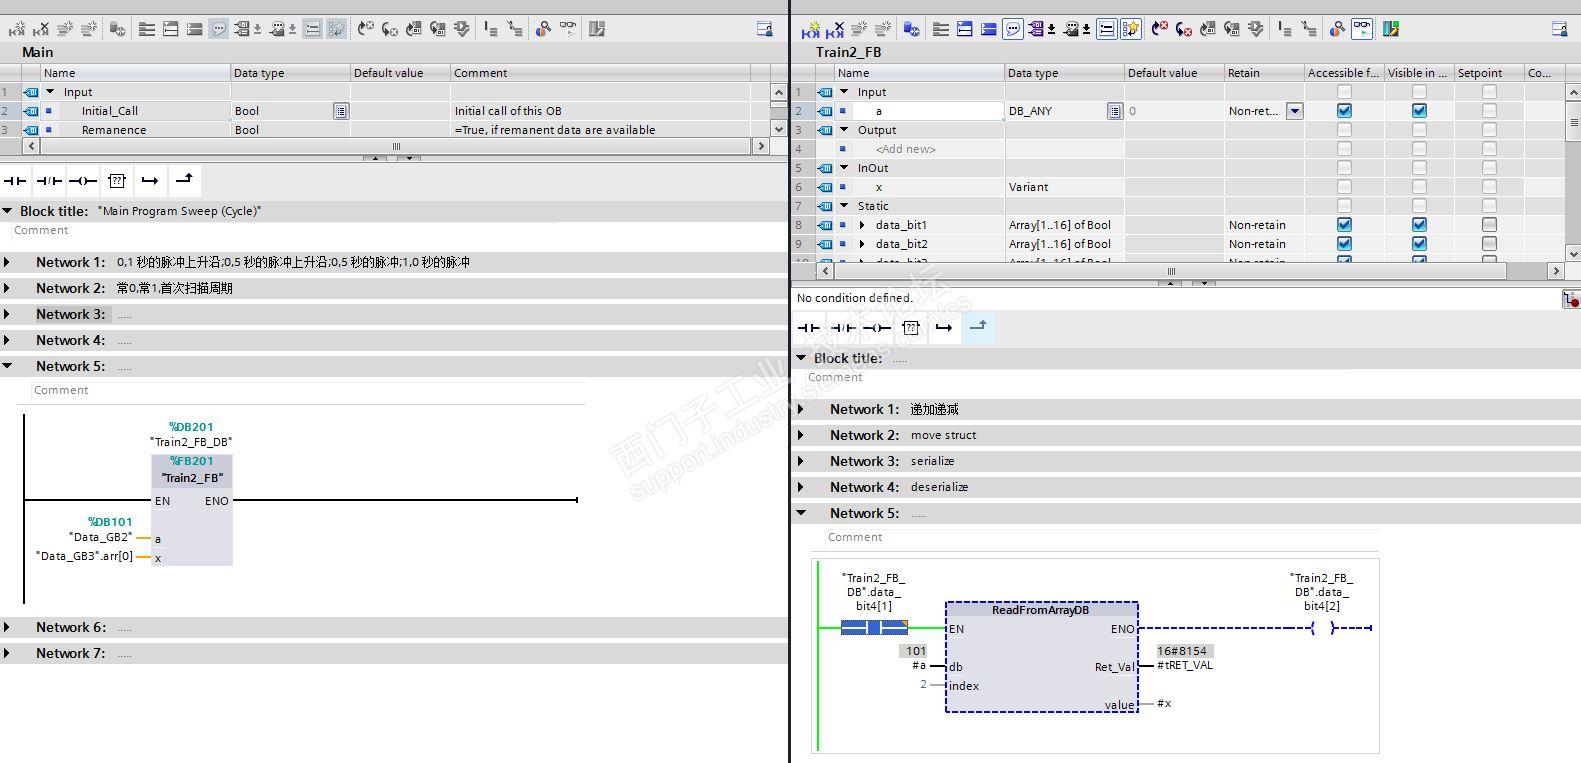Expand Network 4 deserialize in Train2_FB
1581x763 pixels.
[802, 487]
